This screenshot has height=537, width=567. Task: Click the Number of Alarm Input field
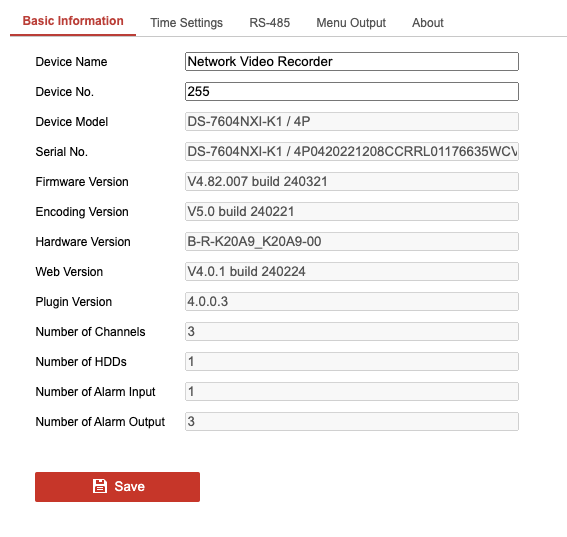coord(352,392)
